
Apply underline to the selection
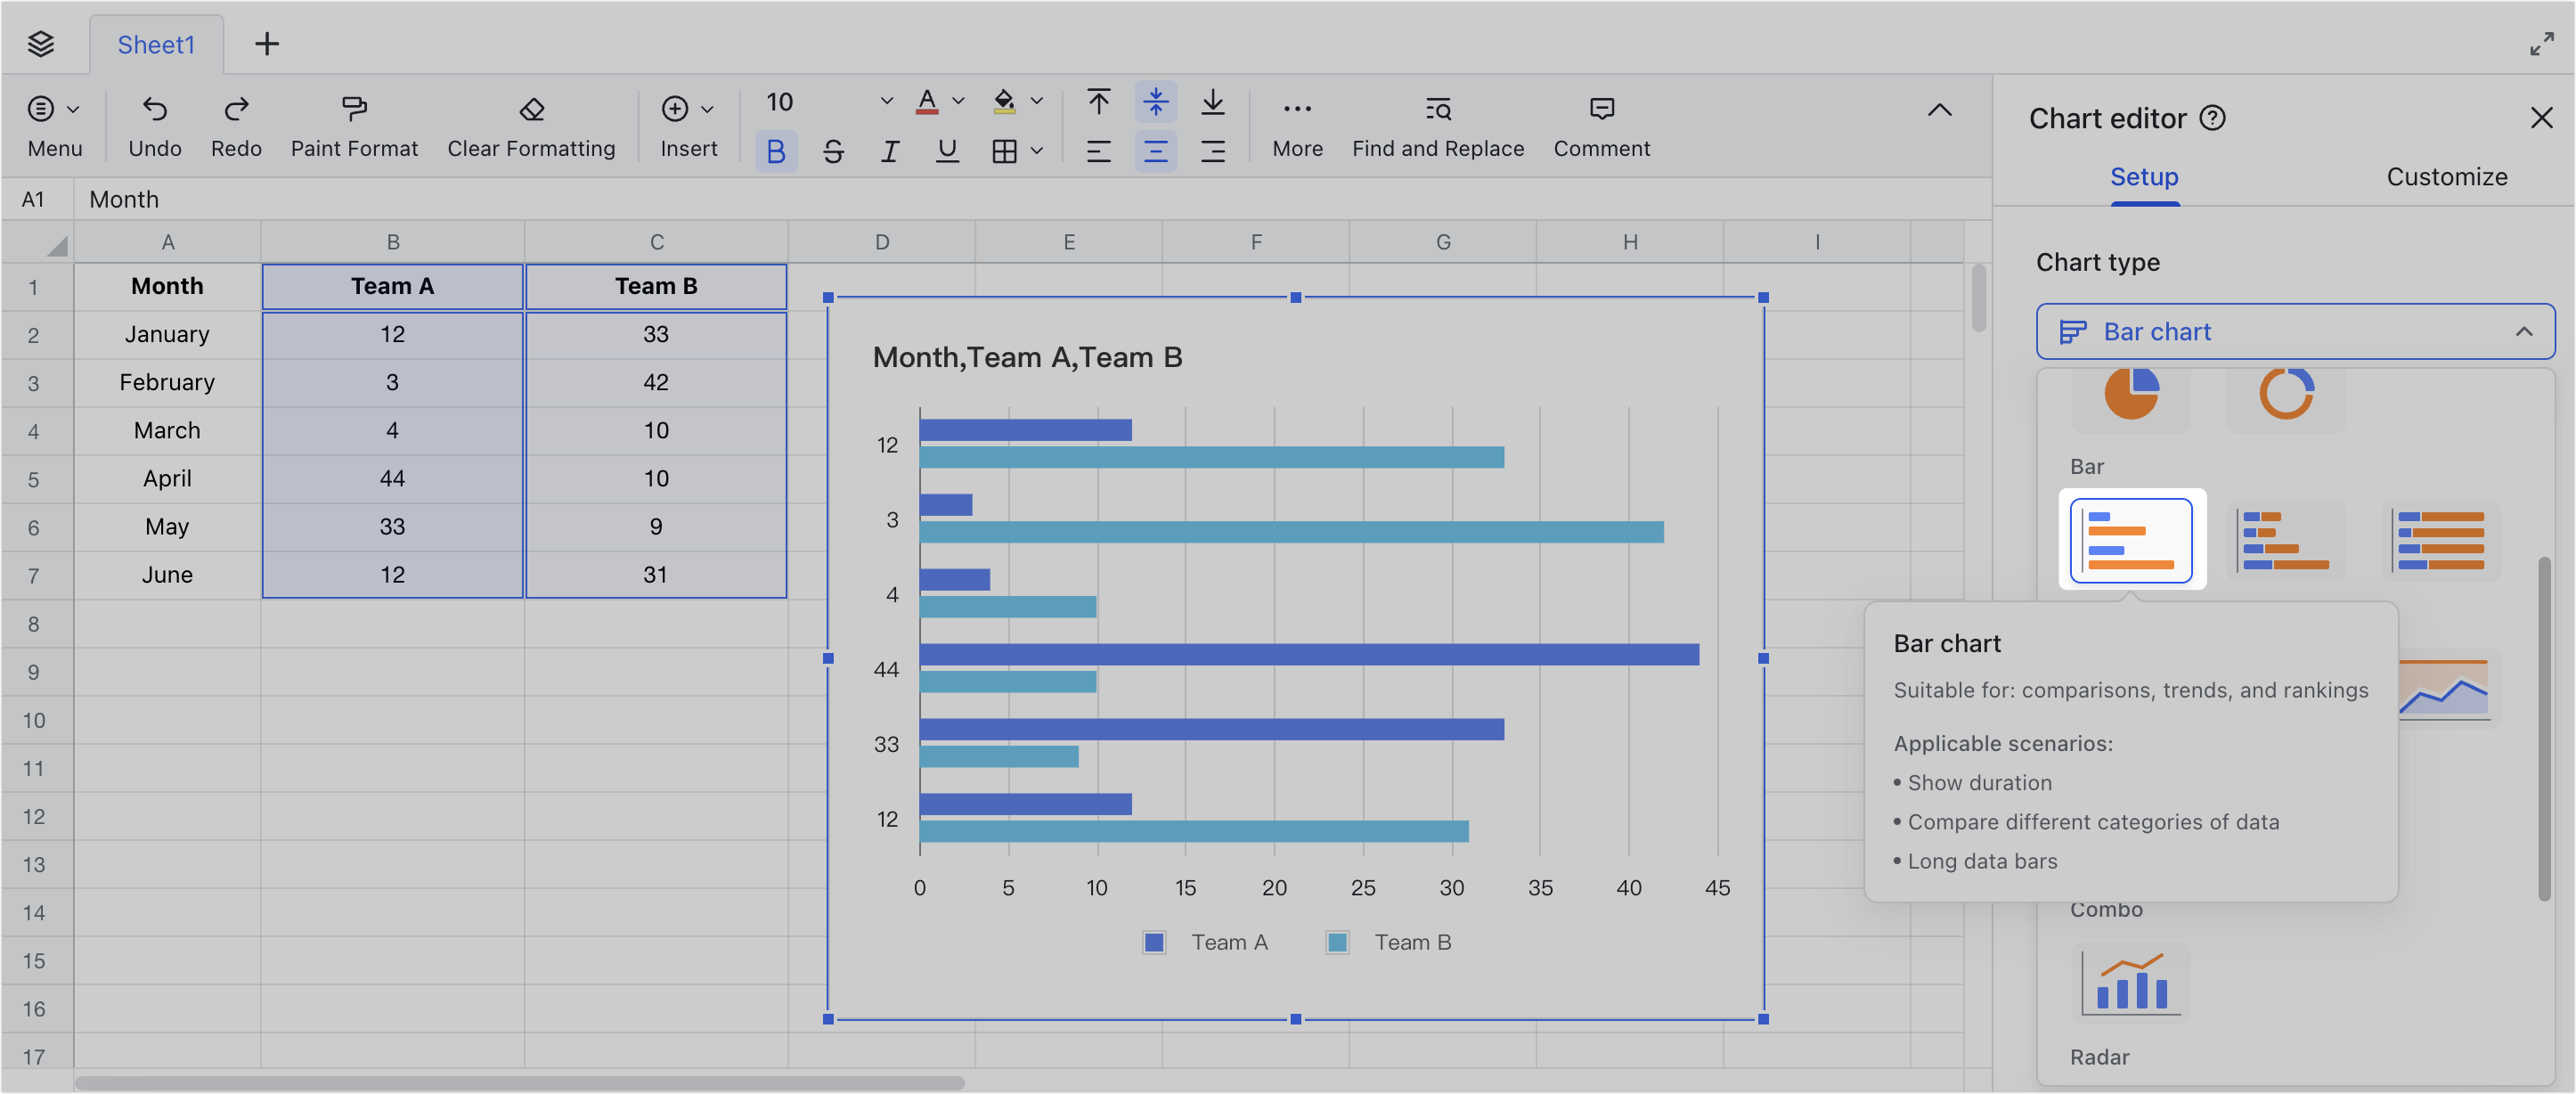946,151
